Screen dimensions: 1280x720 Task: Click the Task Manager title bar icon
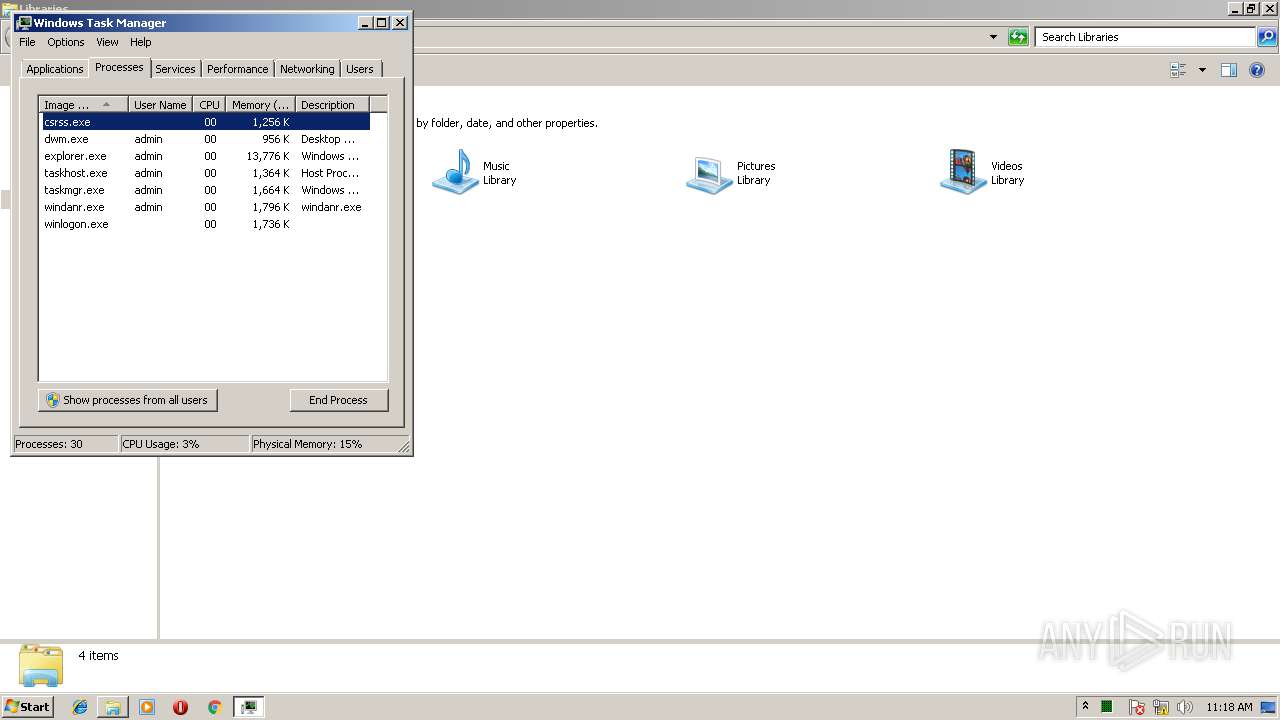pyautogui.click(x=23, y=22)
